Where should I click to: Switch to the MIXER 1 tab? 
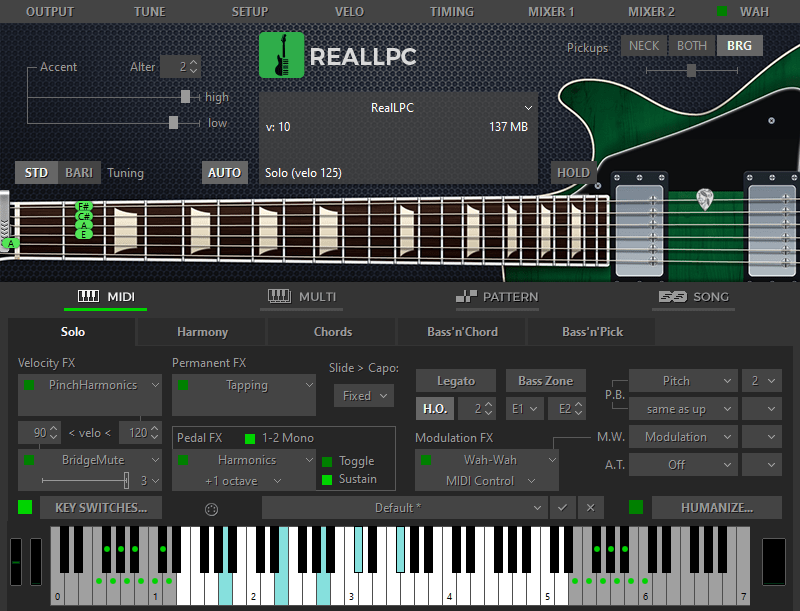(551, 12)
